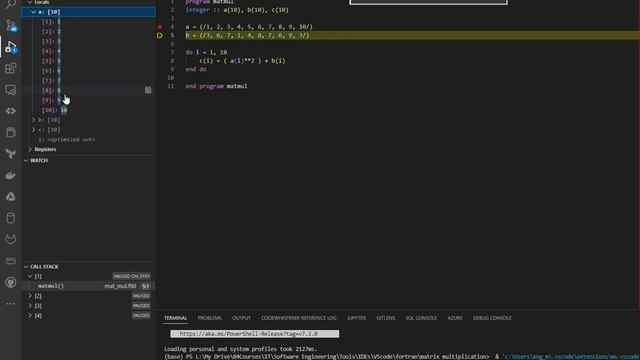Open the GitLab fox icon in activity bar
This screenshot has width=640, height=360.
point(11,239)
